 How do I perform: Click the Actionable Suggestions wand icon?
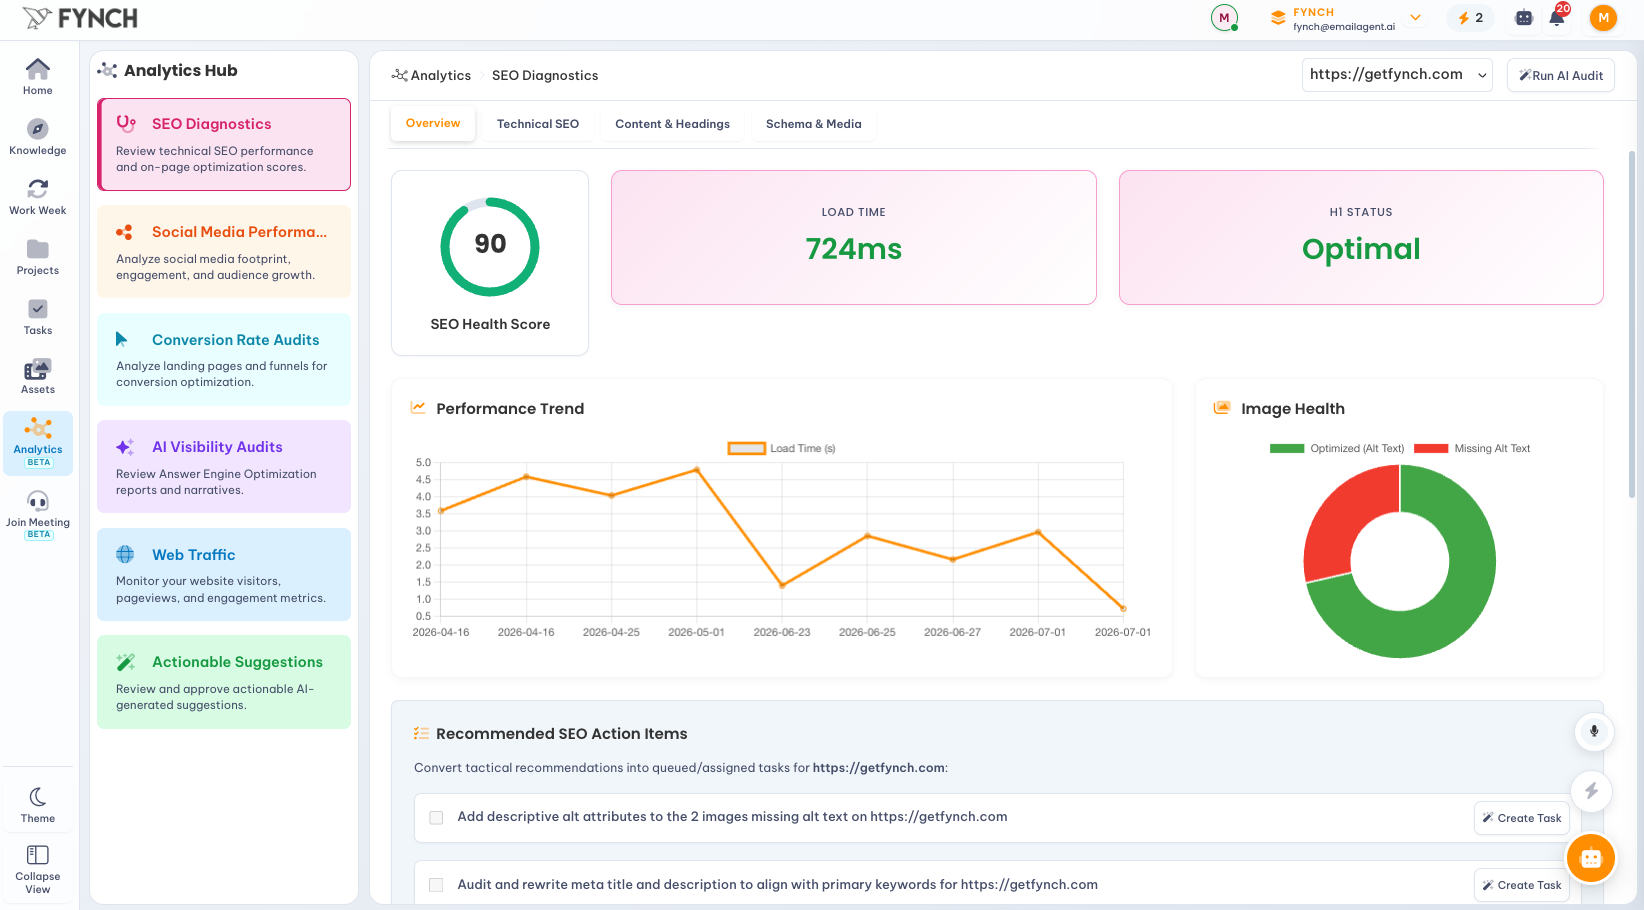[125, 662]
